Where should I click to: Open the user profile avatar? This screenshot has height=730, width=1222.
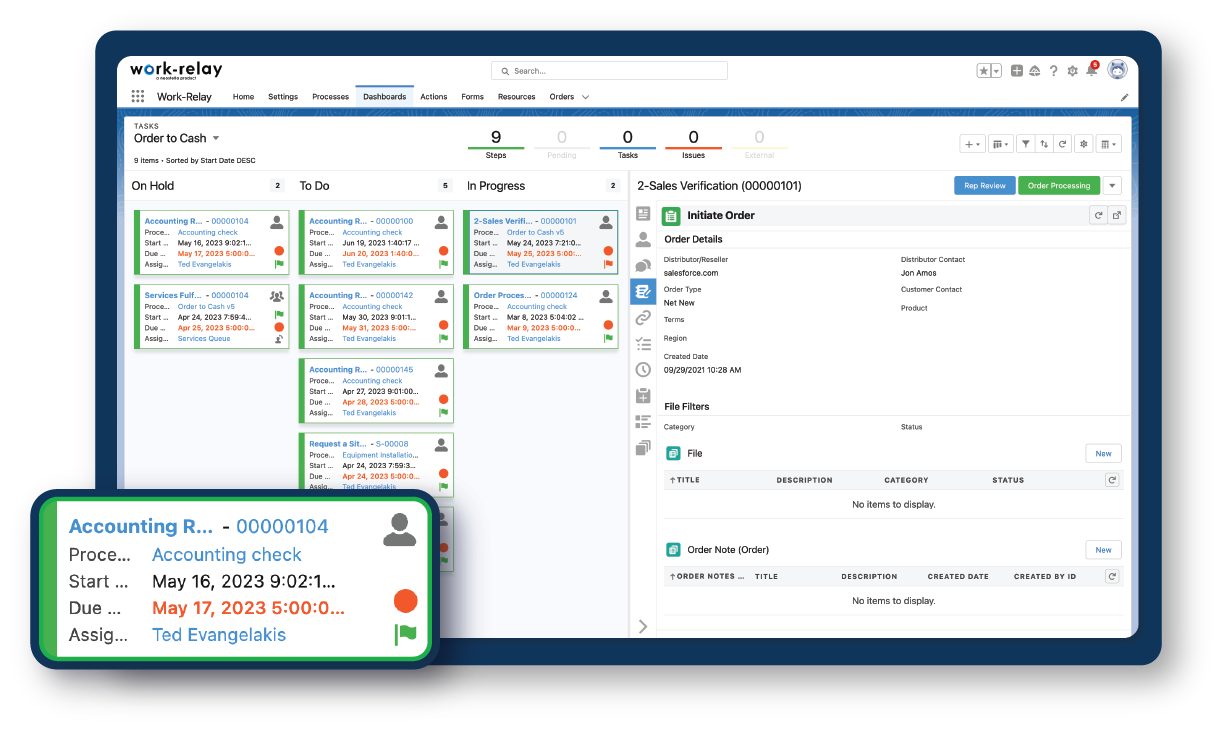tap(1117, 70)
